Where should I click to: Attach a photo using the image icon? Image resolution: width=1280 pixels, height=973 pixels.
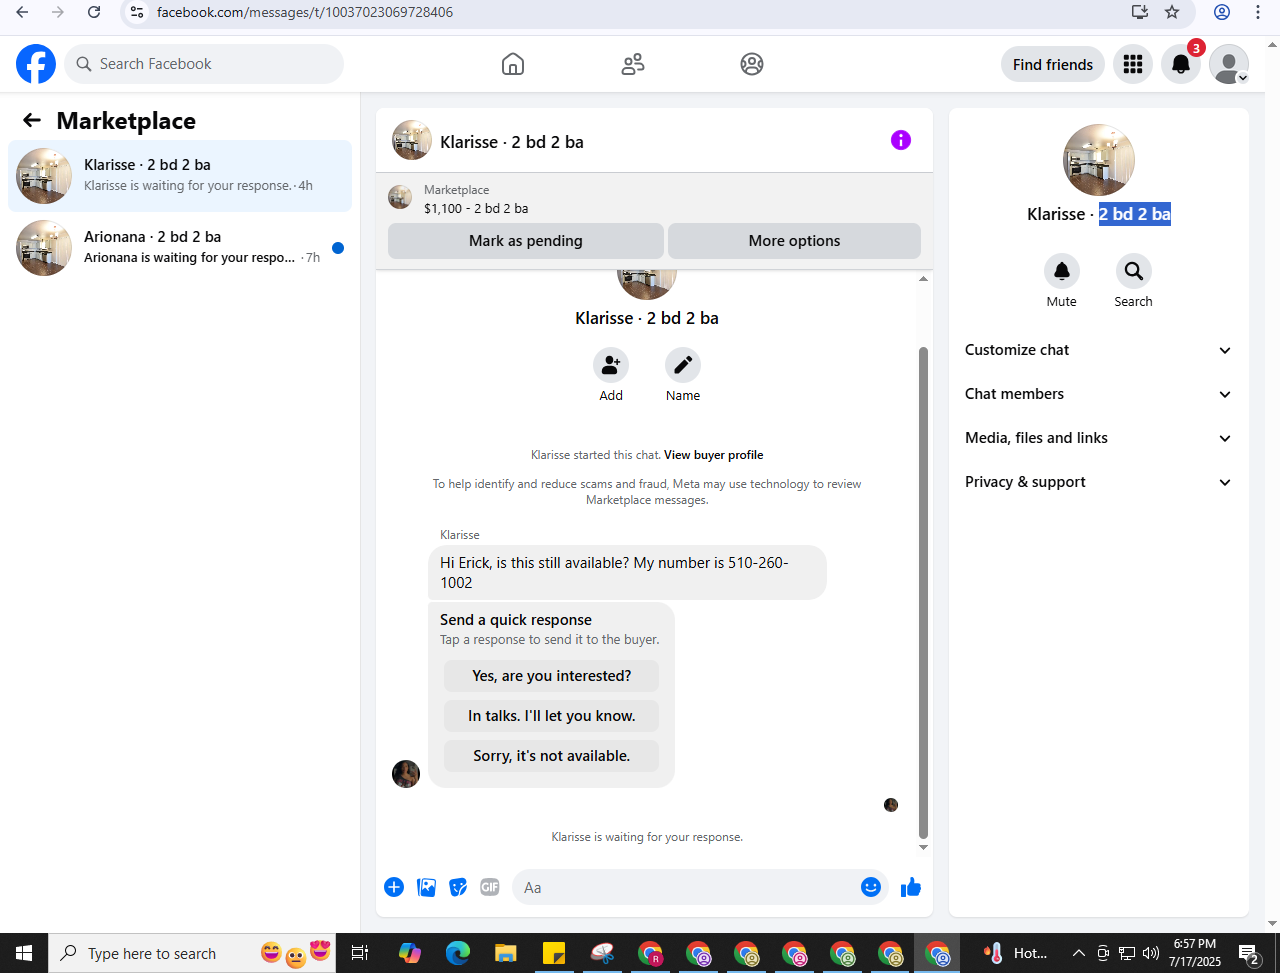[x=426, y=887]
